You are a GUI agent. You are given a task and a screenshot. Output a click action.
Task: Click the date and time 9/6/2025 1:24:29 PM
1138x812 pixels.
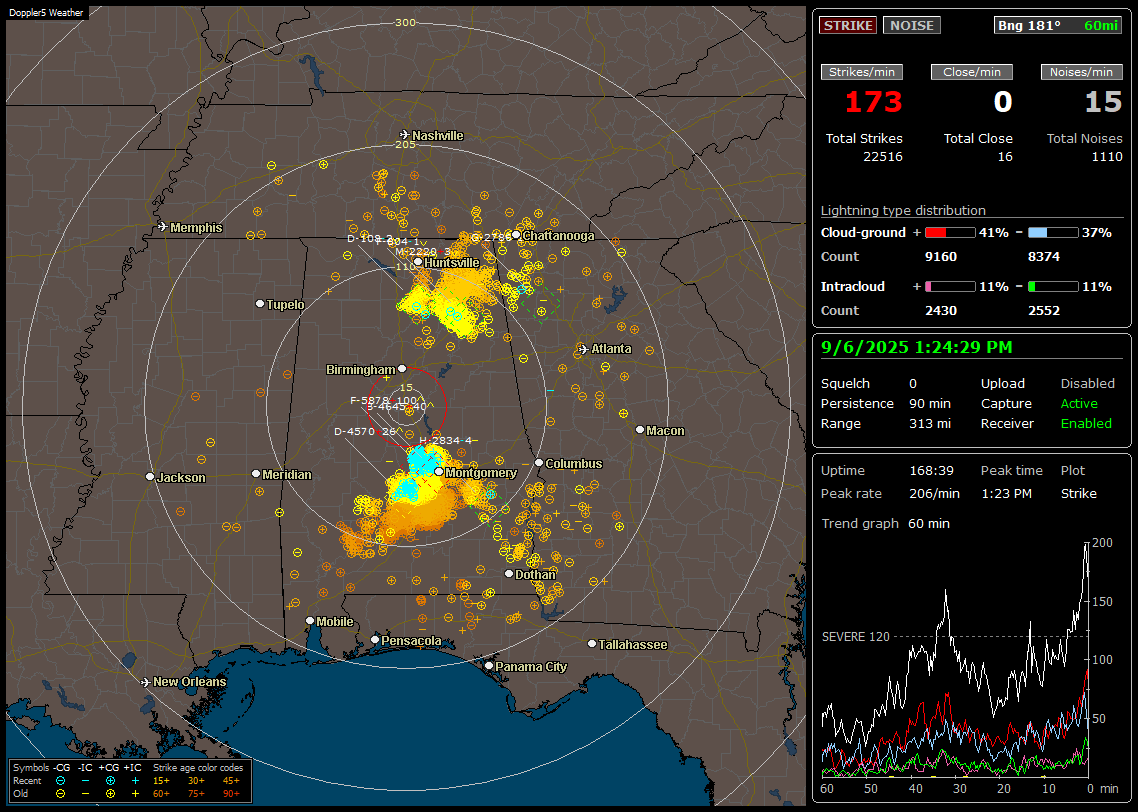pyautogui.click(x=916, y=348)
